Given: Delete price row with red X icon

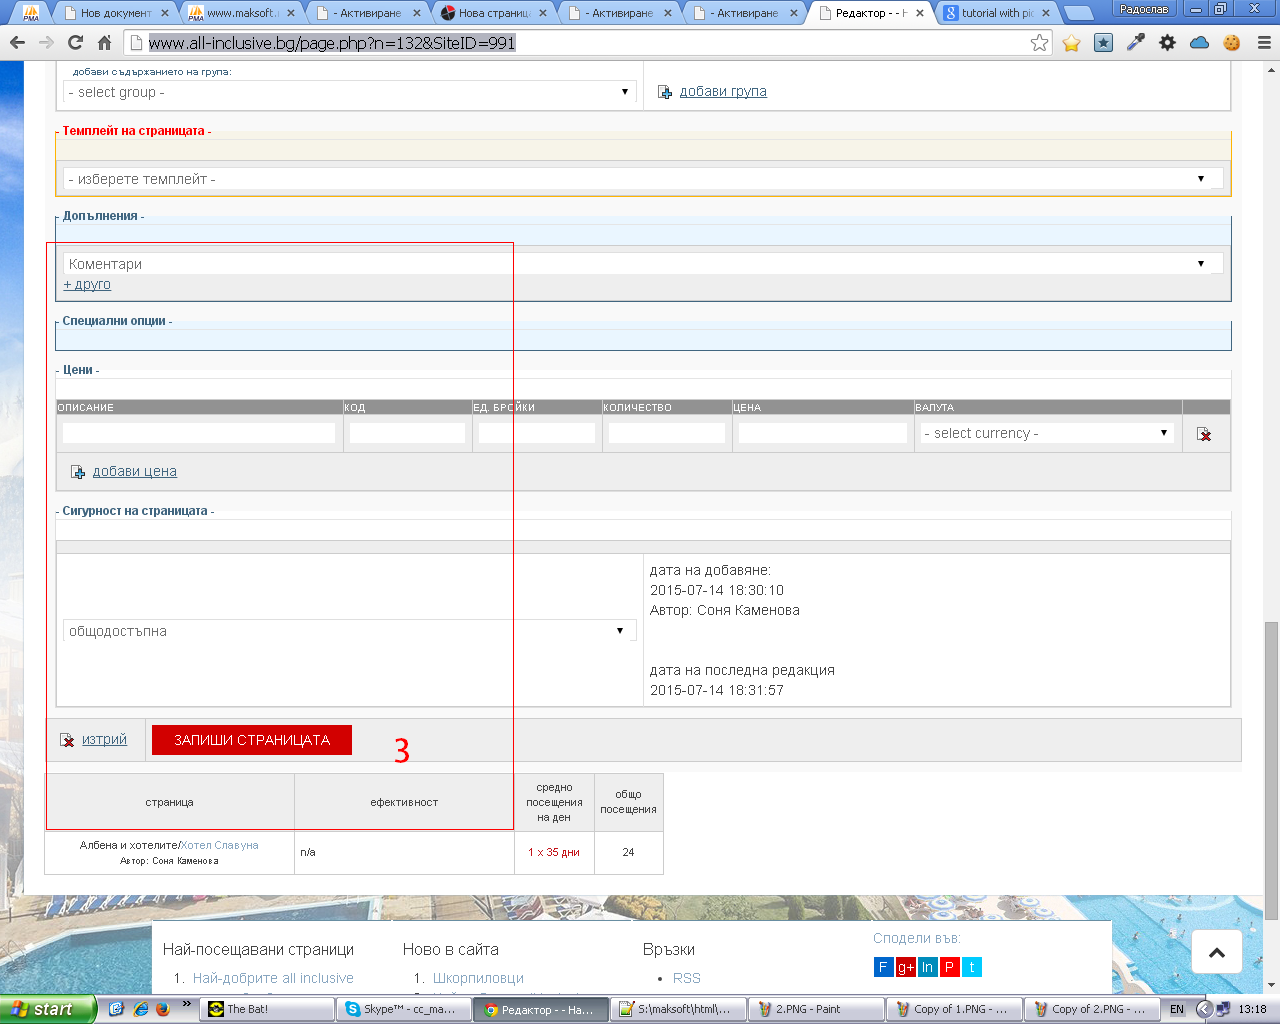Looking at the screenshot, I should (1203, 434).
